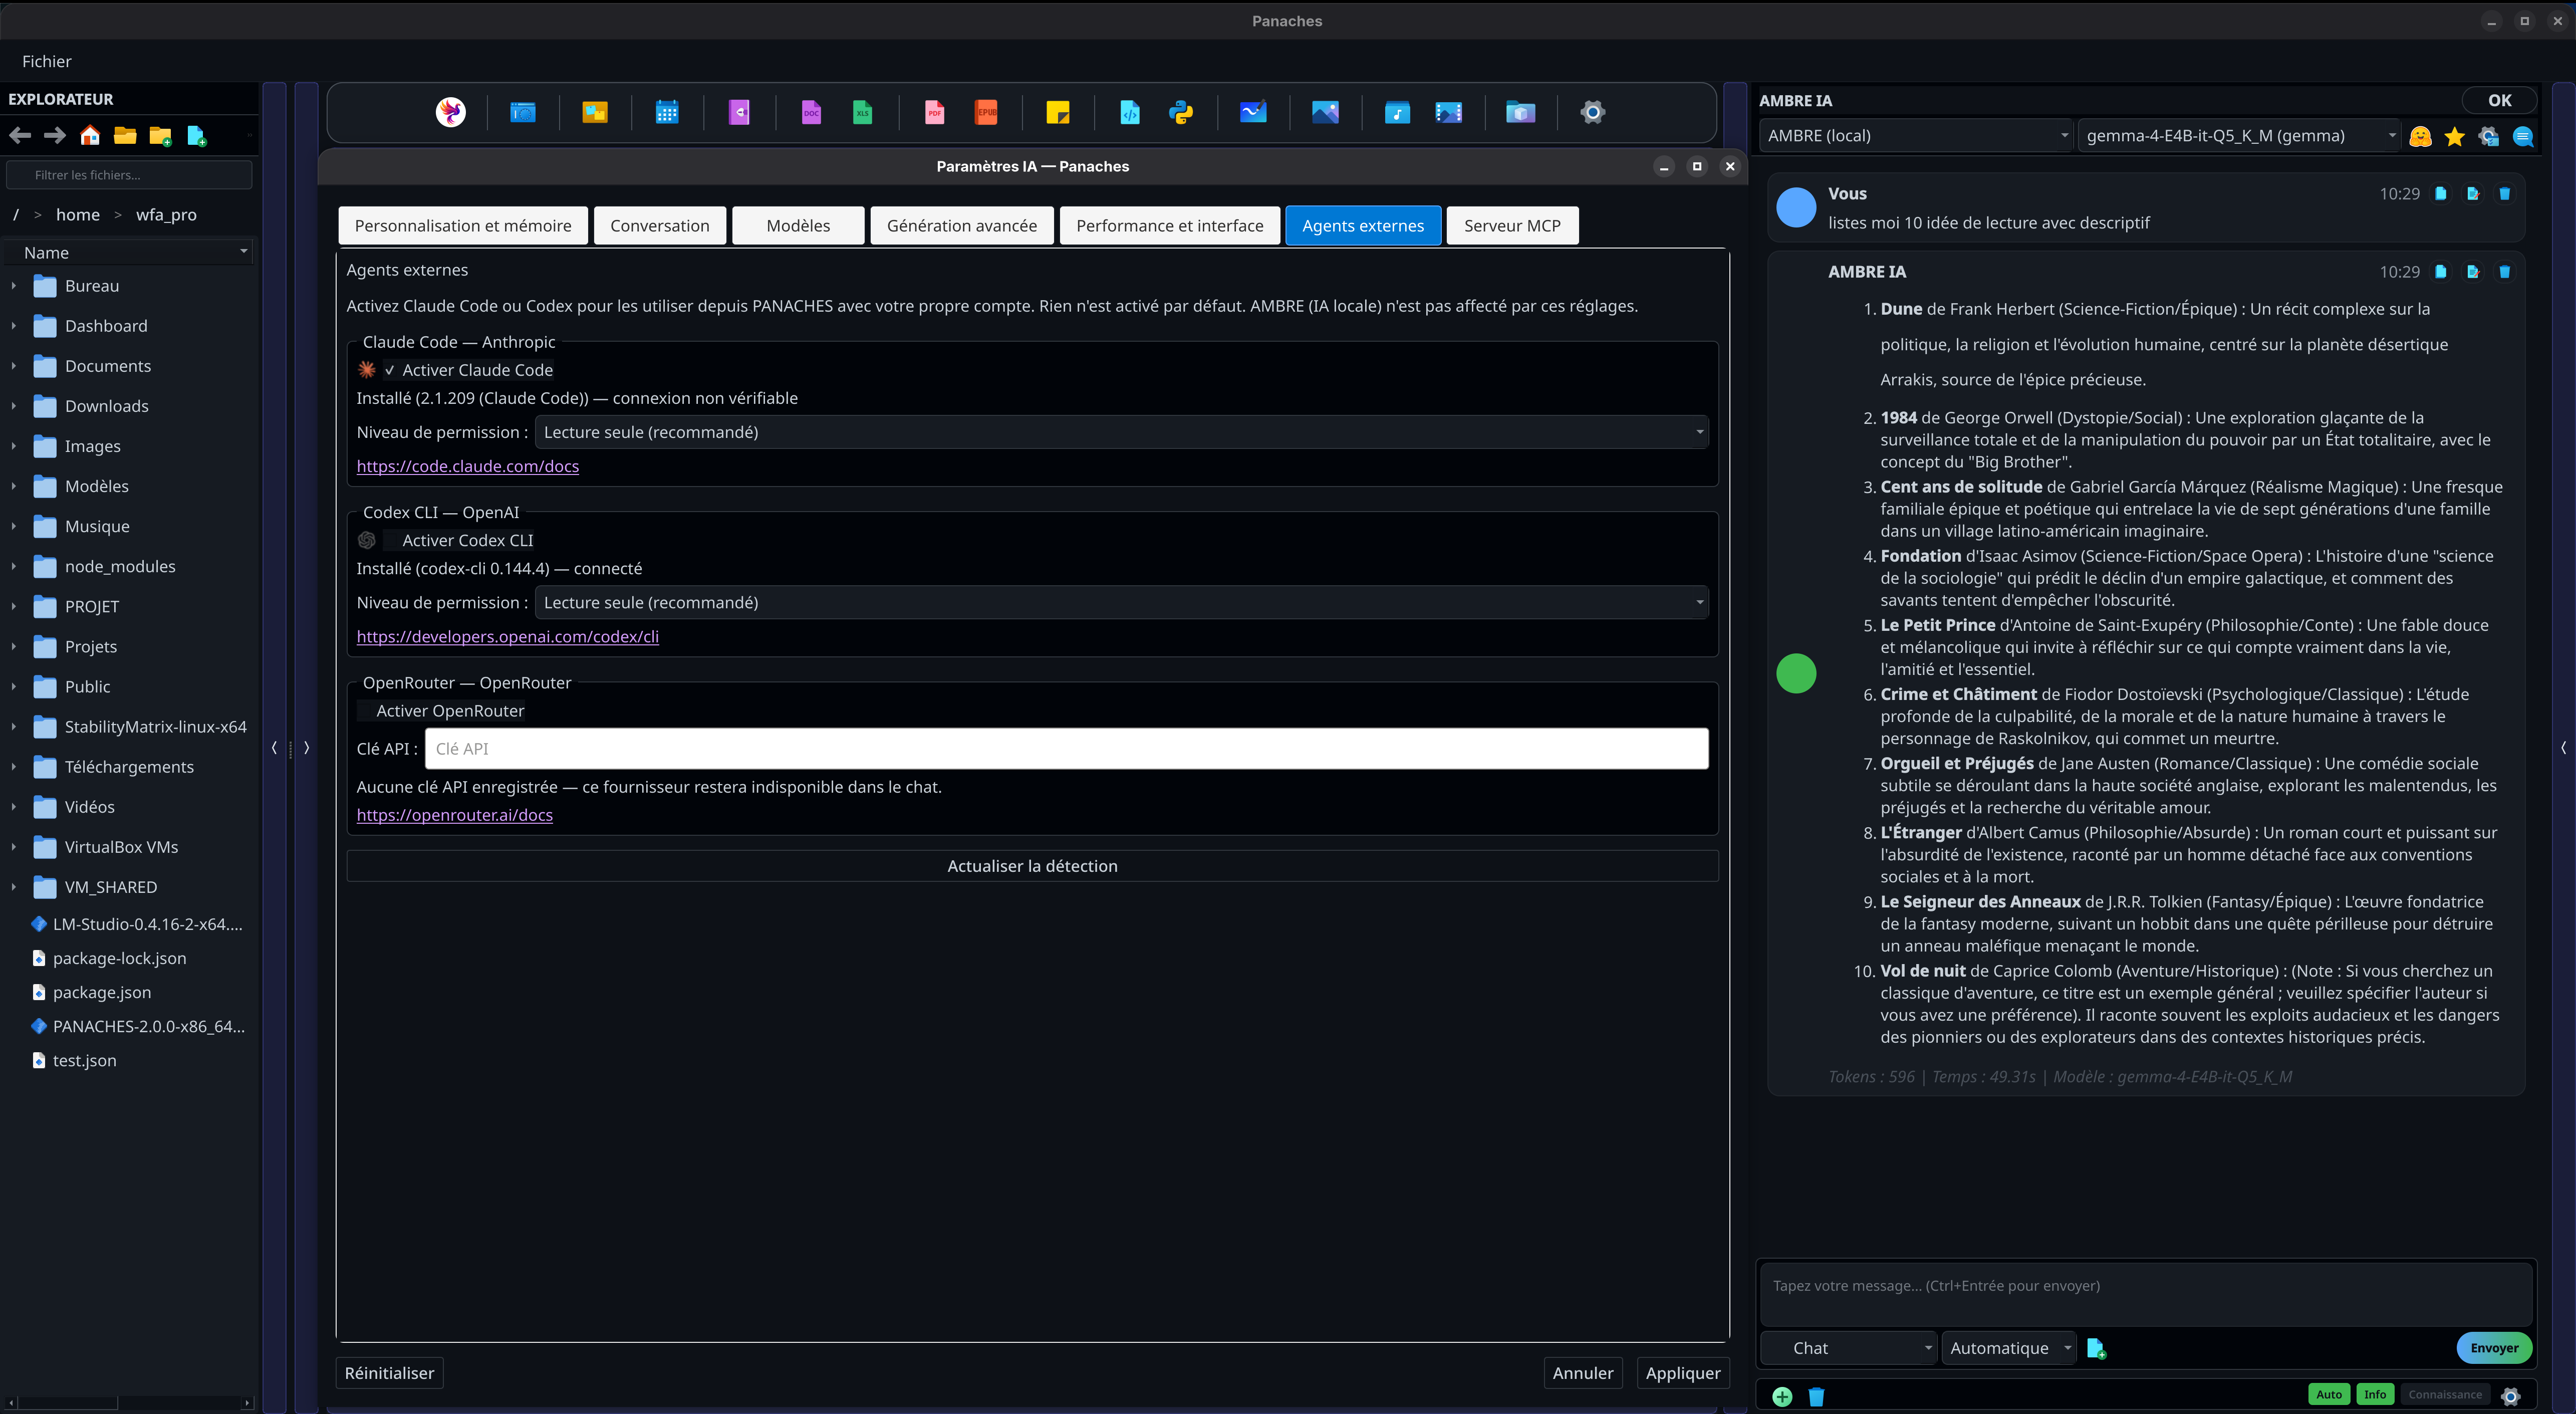The height and width of the screenshot is (1414, 2576).
Task: Click the Filtrer les fichiers search field
Action: 129,175
